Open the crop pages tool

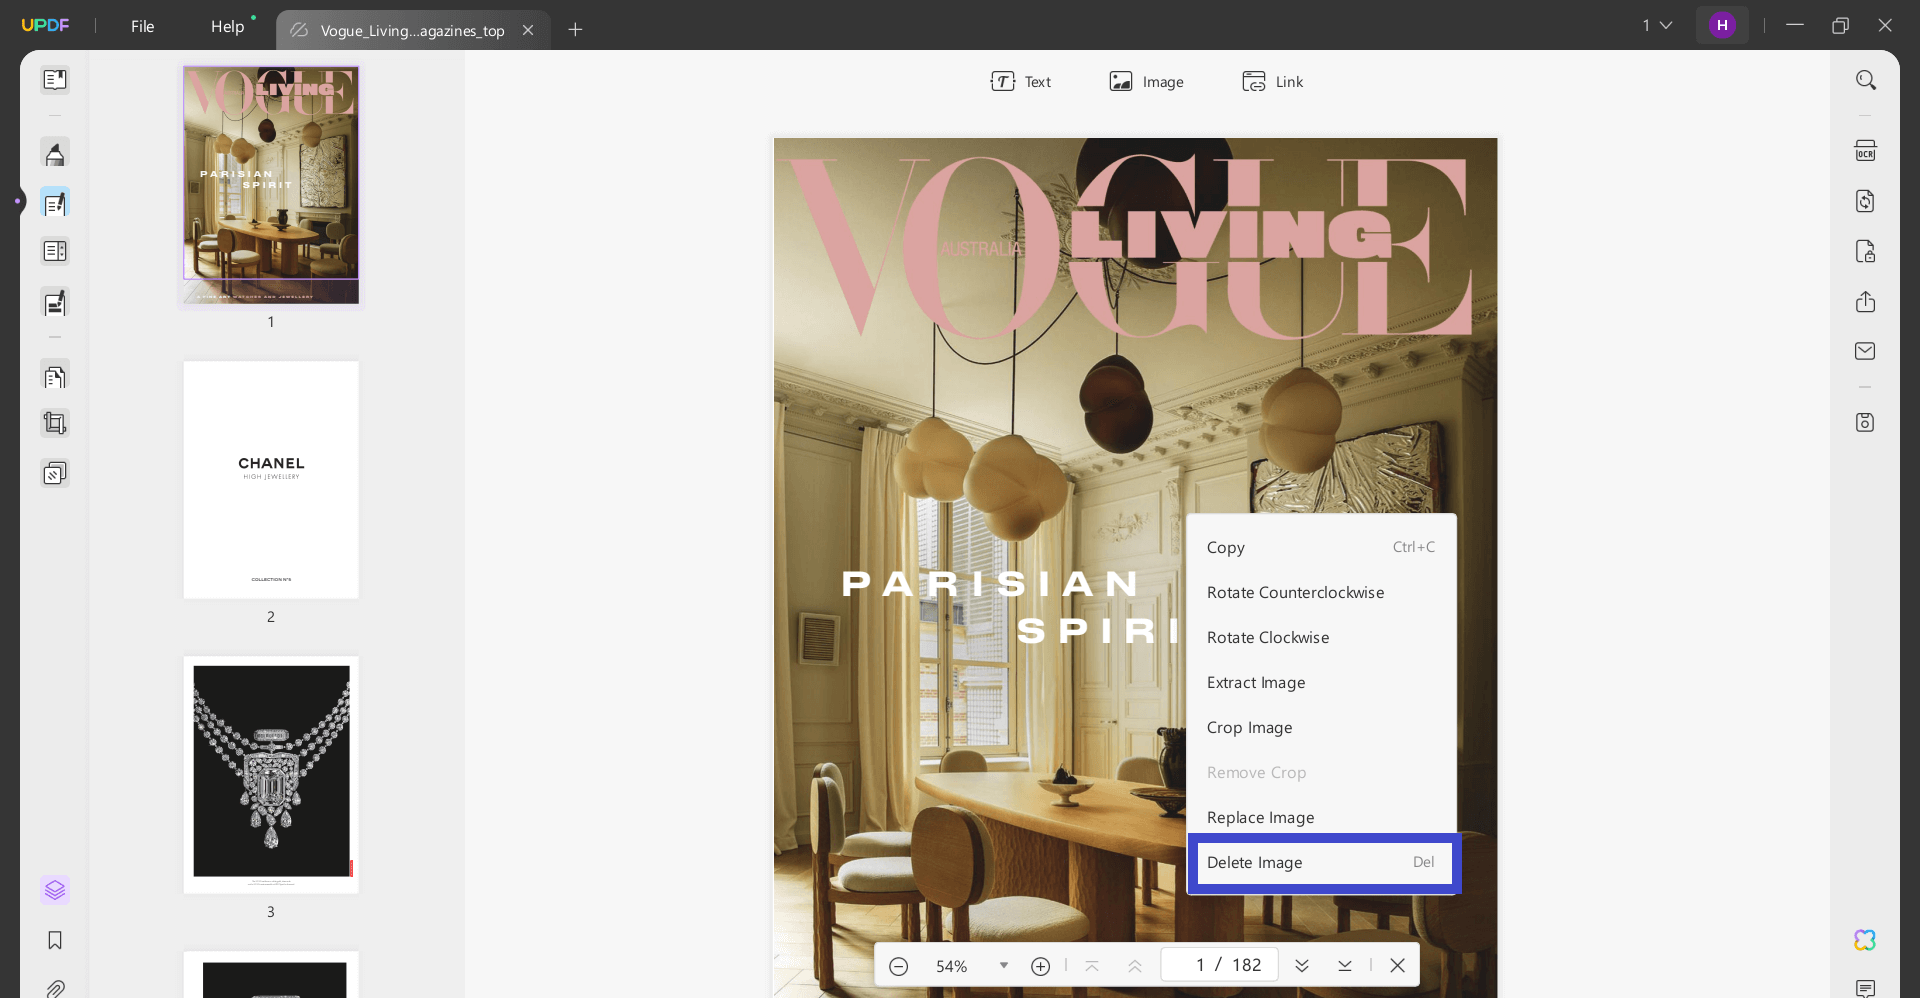click(x=55, y=422)
